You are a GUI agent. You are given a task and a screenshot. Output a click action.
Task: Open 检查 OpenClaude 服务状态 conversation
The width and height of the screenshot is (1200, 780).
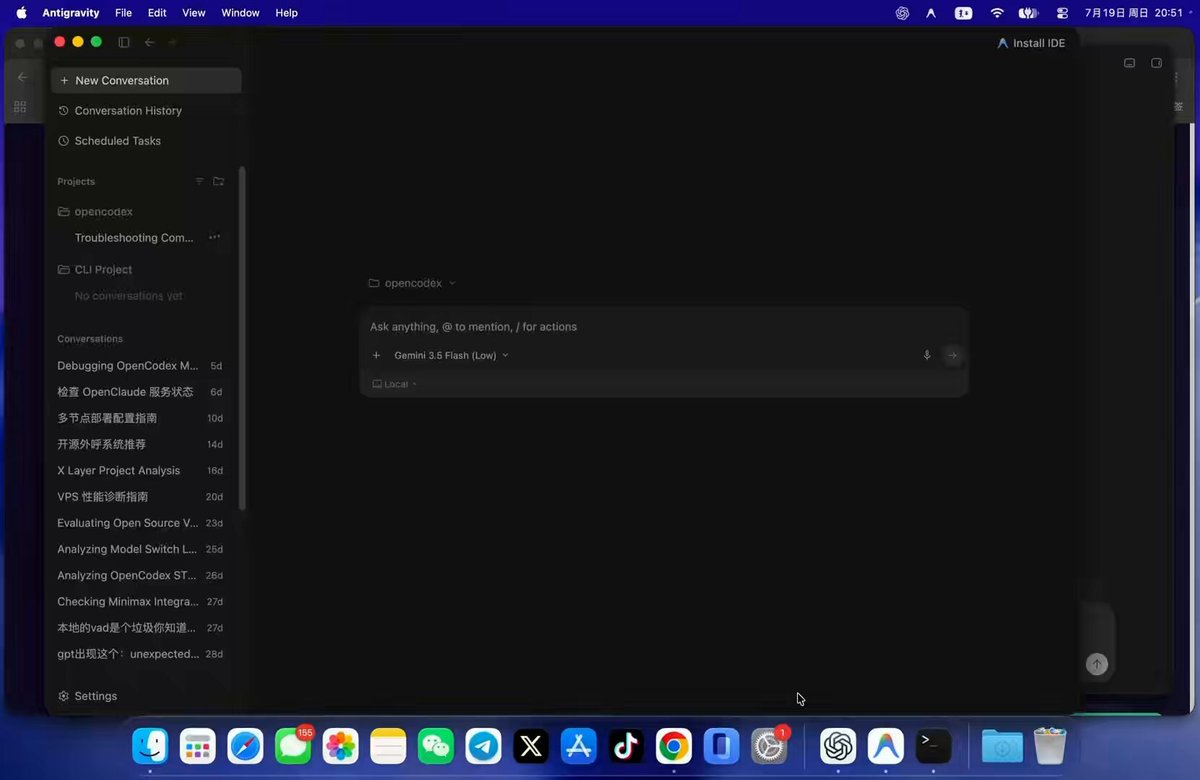(x=140, y=392)
